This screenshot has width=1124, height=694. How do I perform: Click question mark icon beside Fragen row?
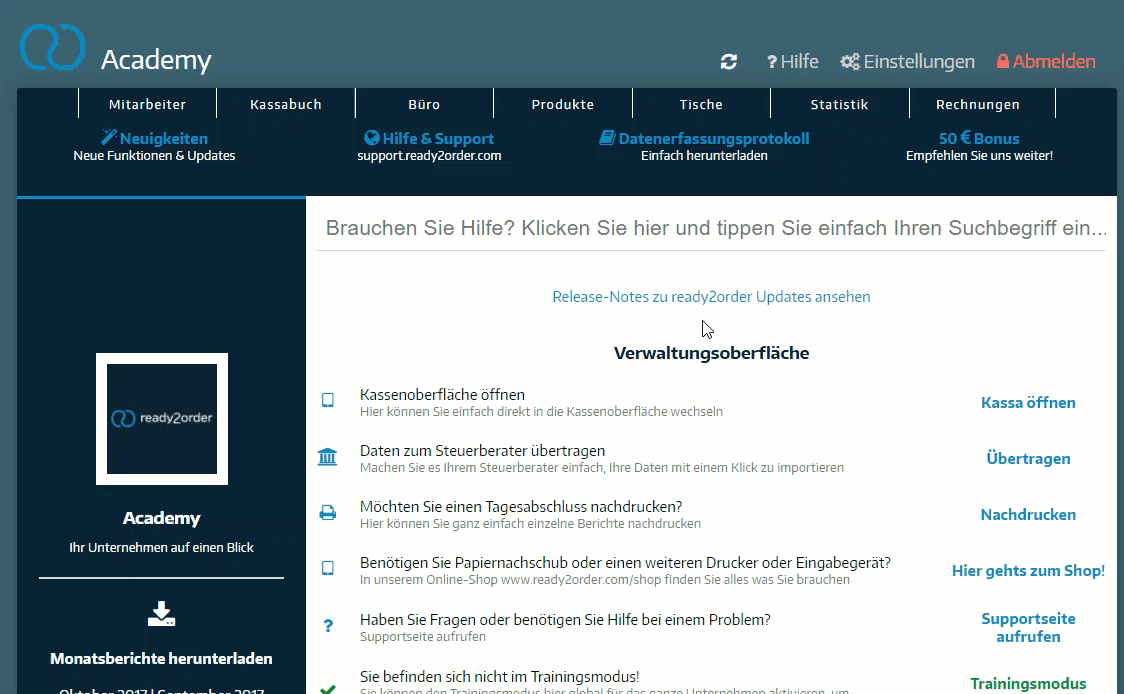click(x=328, y=626)
